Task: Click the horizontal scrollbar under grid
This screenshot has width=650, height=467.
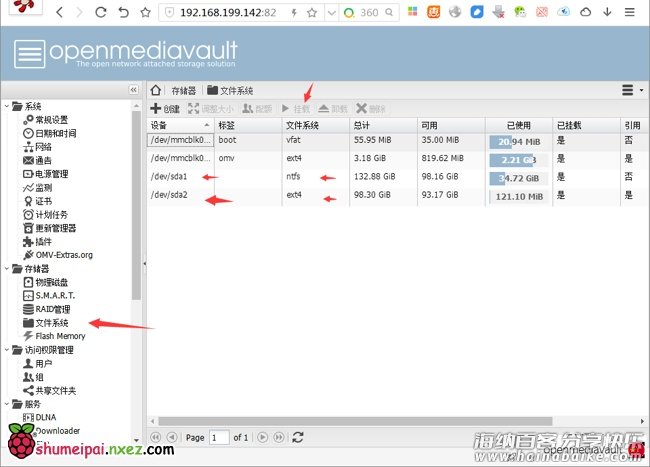Action: (355, 421)
